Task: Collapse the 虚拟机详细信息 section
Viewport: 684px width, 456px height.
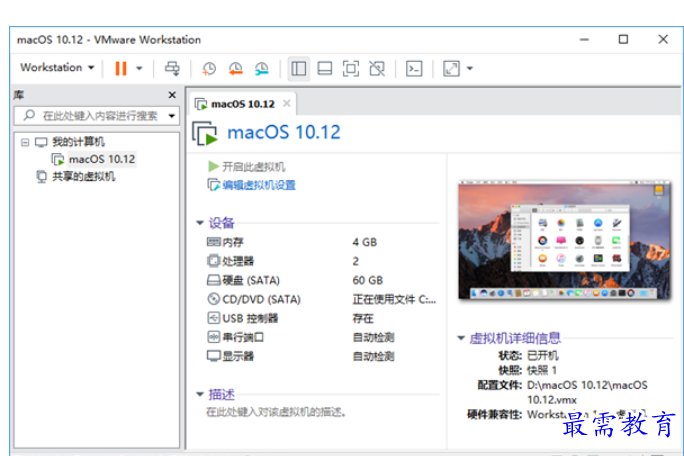Action: [461, 338]
